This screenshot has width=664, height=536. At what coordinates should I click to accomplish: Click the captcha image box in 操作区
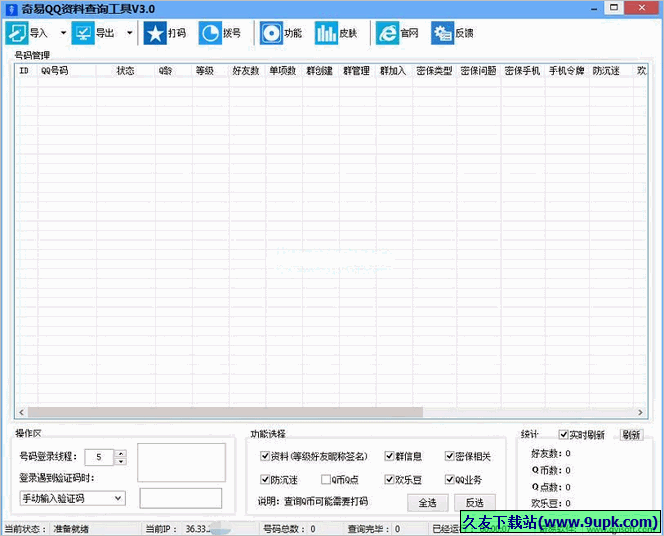181,462
